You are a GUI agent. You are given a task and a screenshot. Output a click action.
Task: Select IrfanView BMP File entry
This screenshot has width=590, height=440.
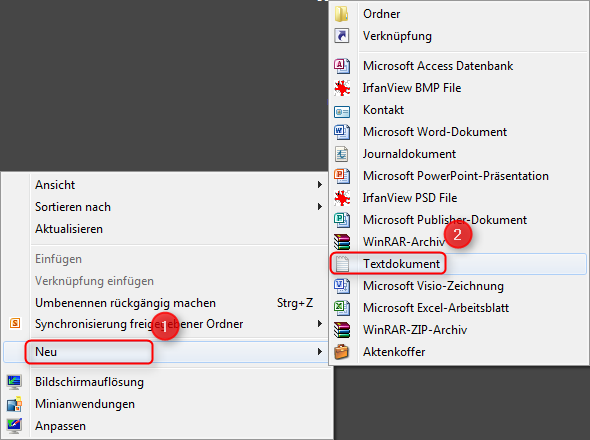tap(459, 88)
